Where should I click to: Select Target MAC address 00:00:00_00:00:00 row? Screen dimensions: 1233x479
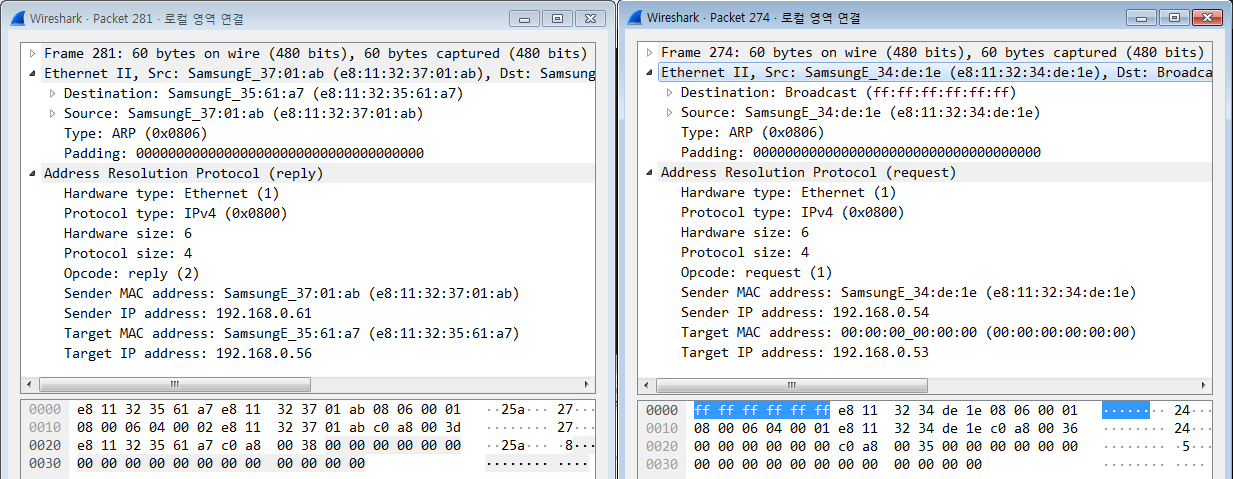[908, 332]
